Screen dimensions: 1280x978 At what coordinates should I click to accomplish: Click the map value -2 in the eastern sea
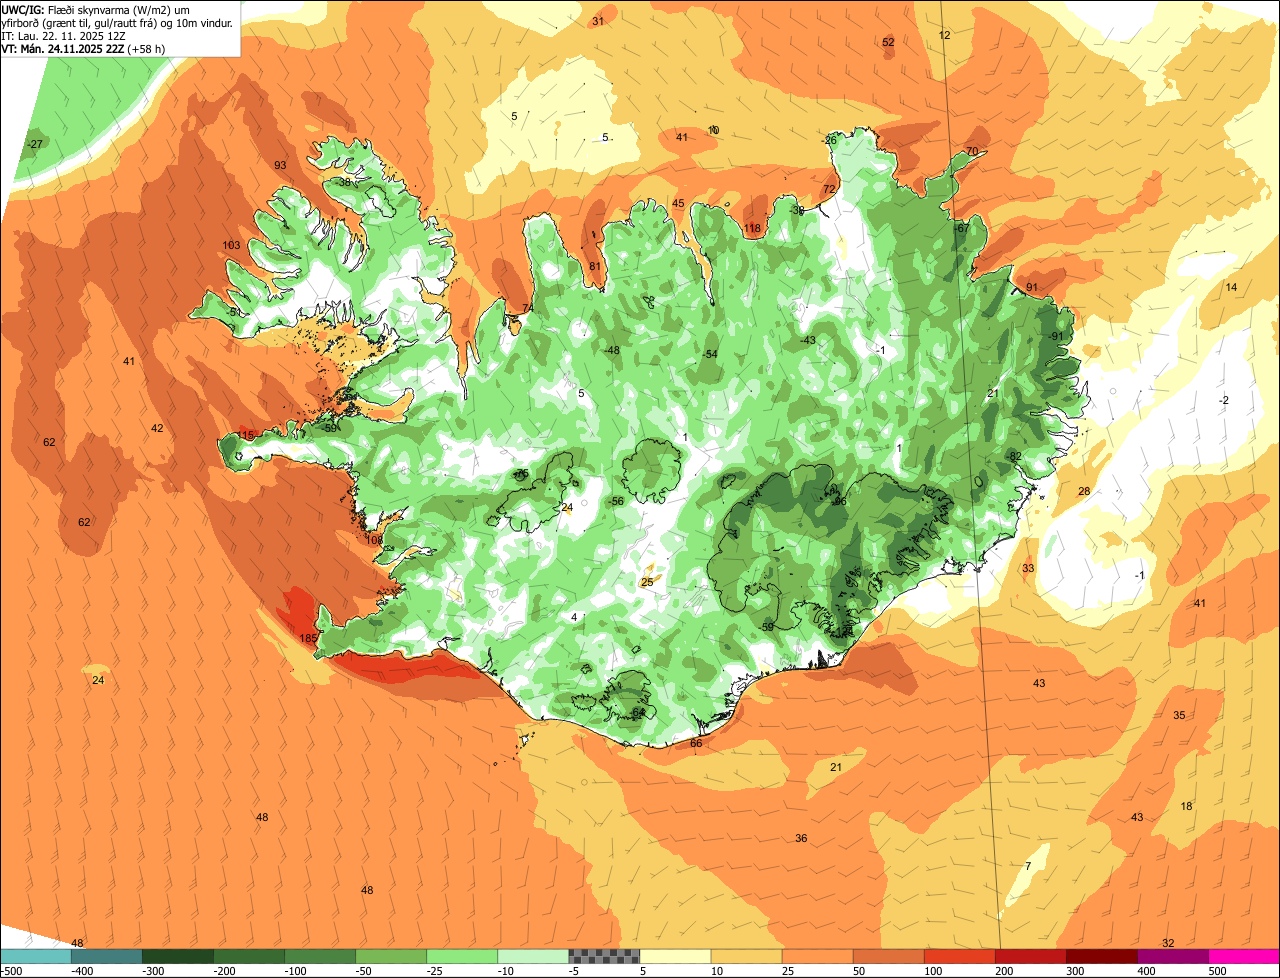[1223, 400]
